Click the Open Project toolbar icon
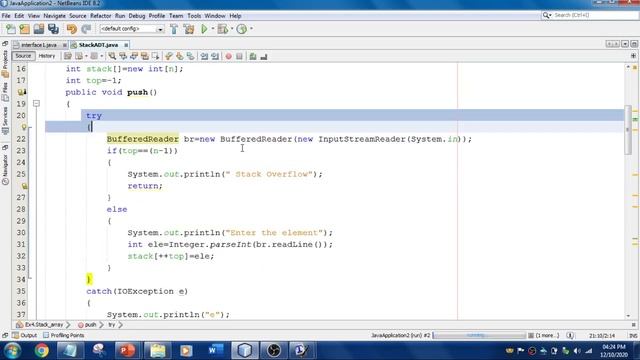This screenshot has width=640, height=360. [39, 29]
